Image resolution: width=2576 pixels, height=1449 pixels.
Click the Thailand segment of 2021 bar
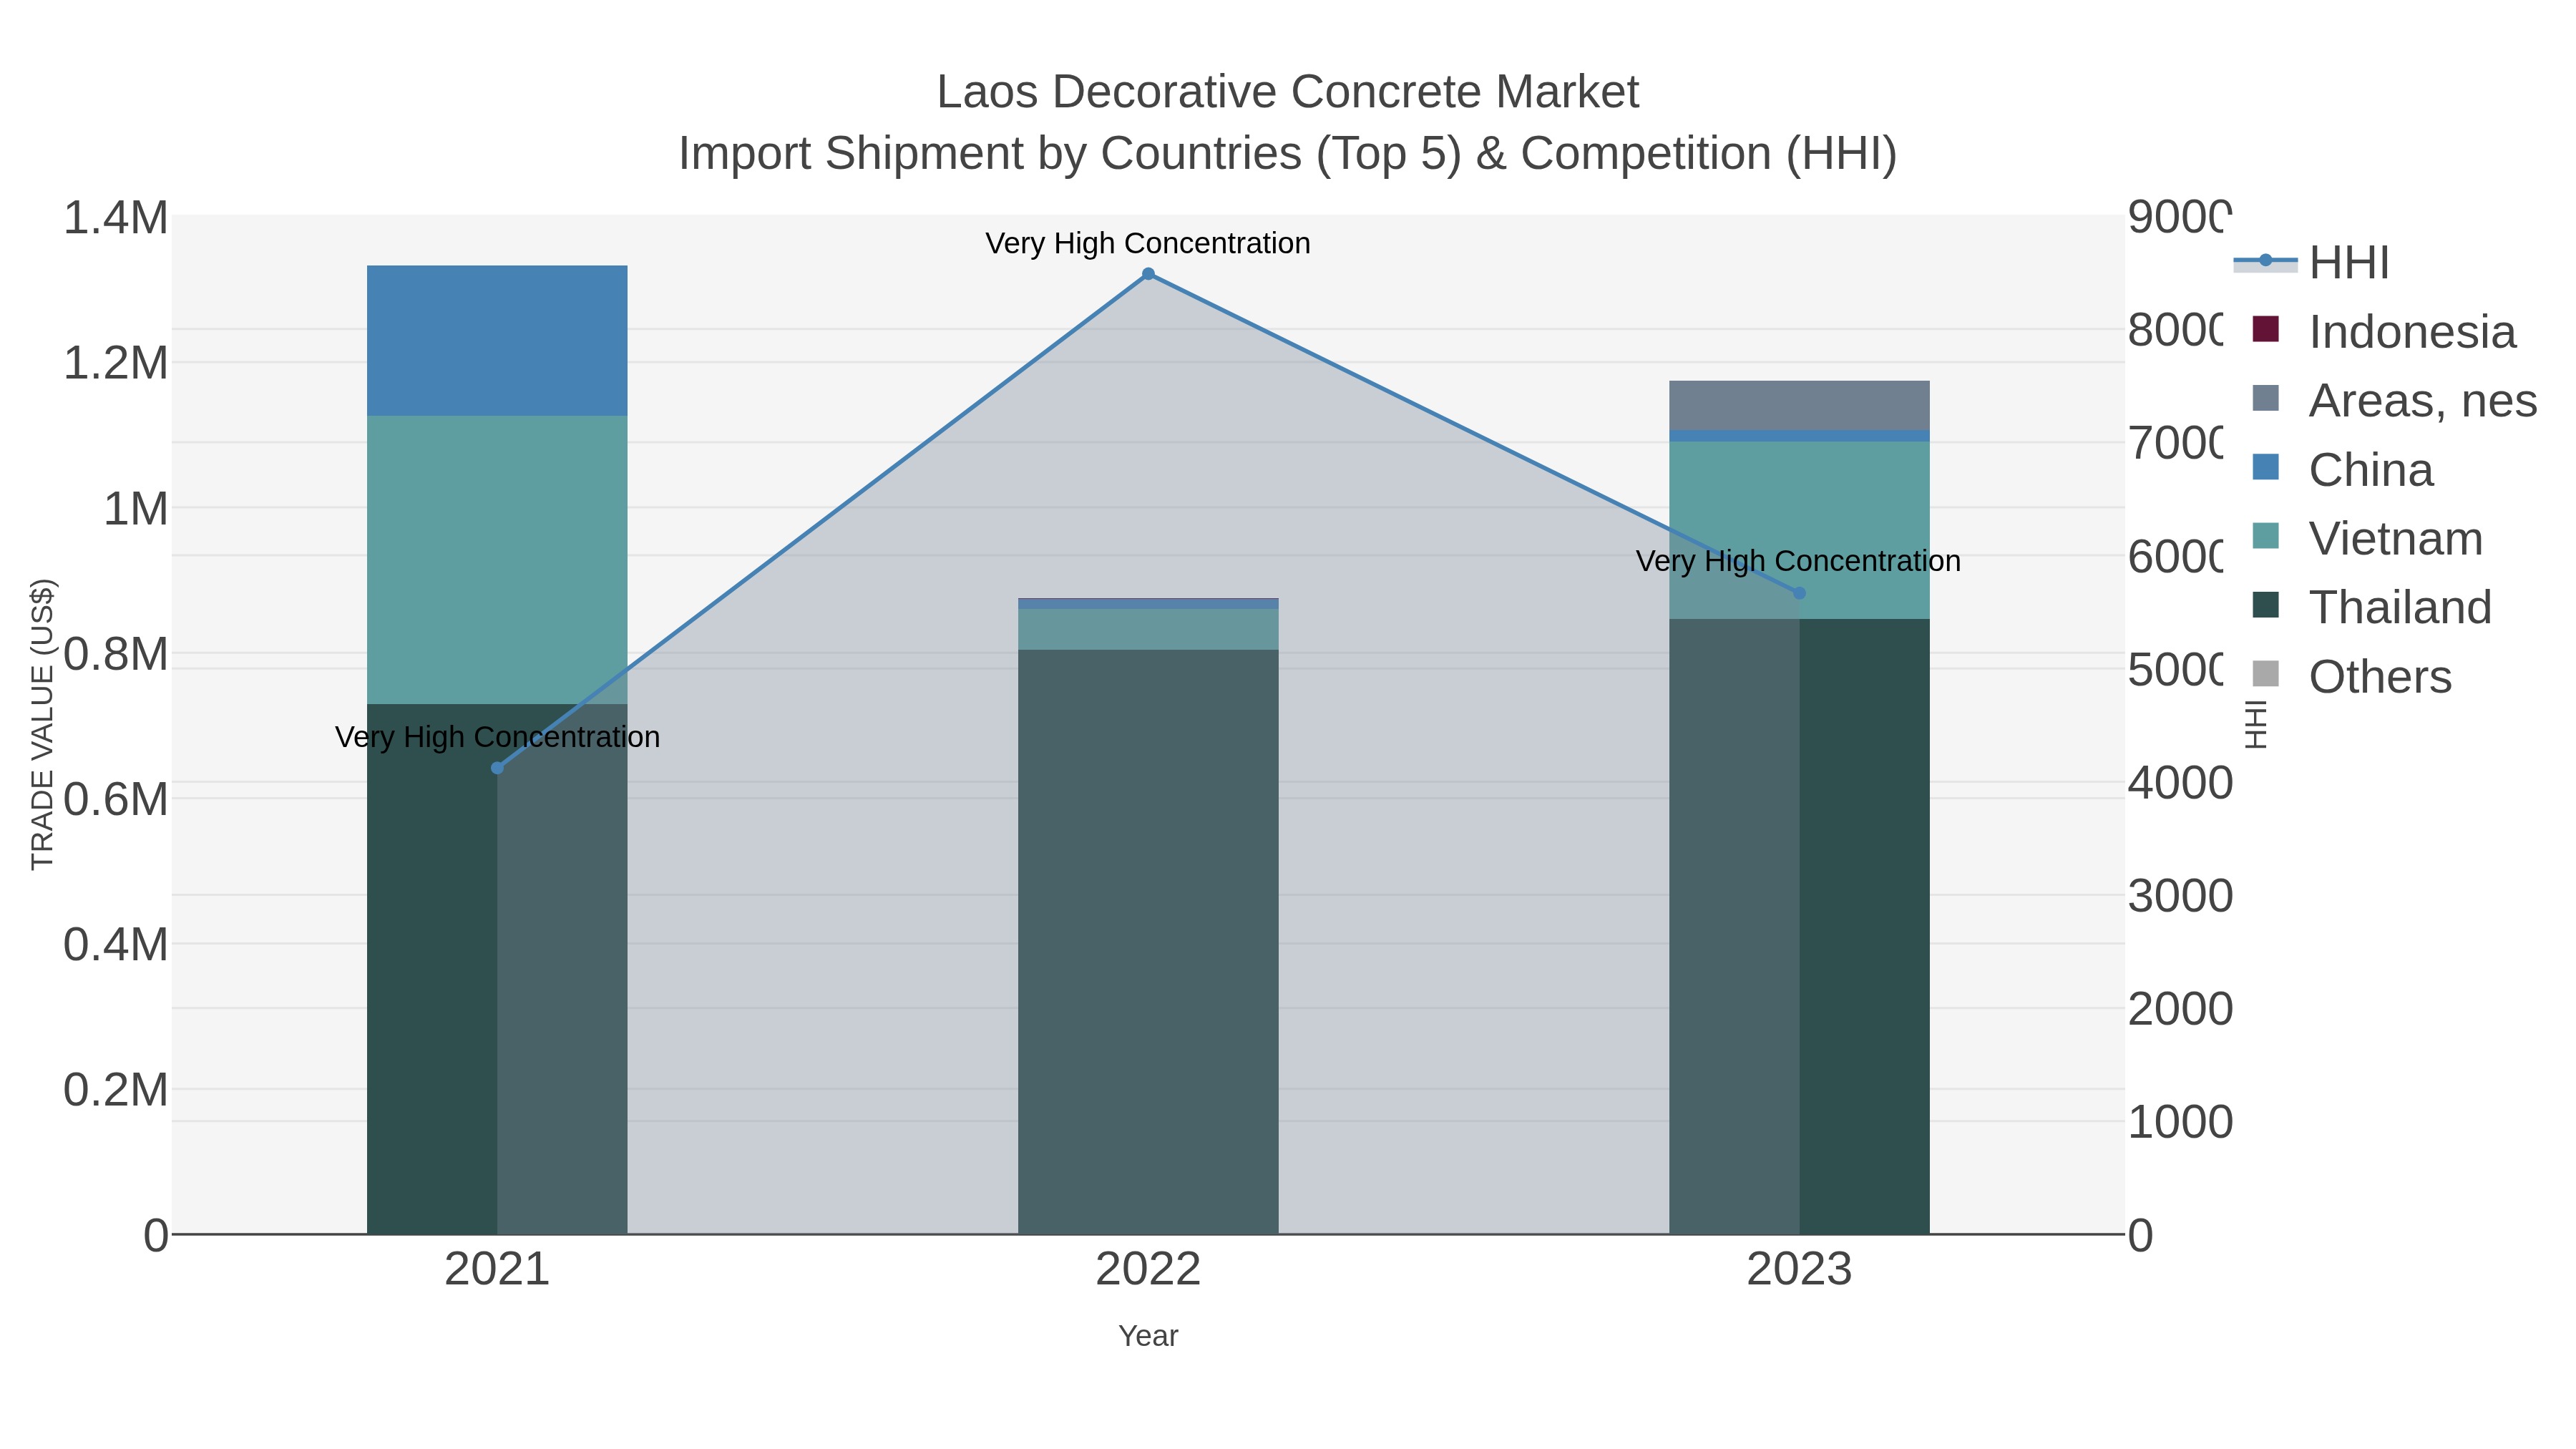pos(497,969)
